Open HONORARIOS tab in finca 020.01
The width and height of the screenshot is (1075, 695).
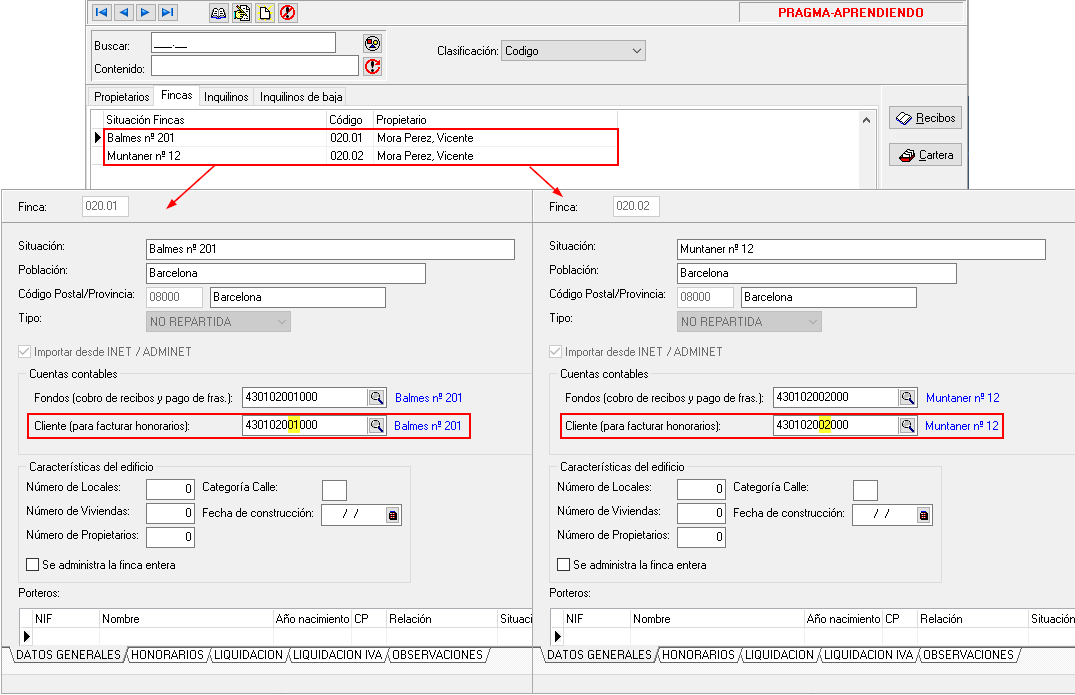click(x=167, y=655)
